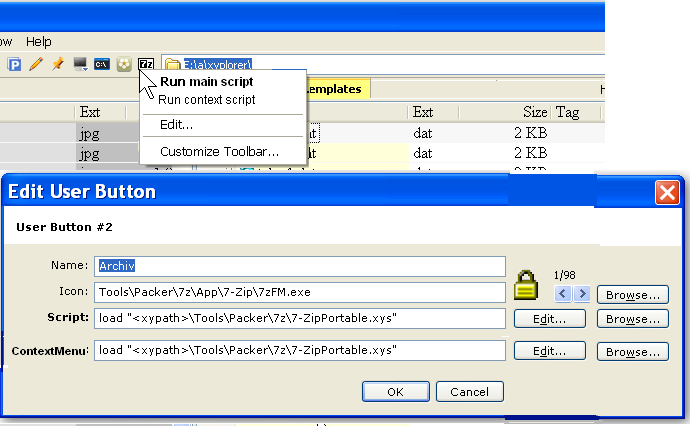Click the blue P toolbar icon
This screenshot has height=426, width=691.
tap(16, 64)
